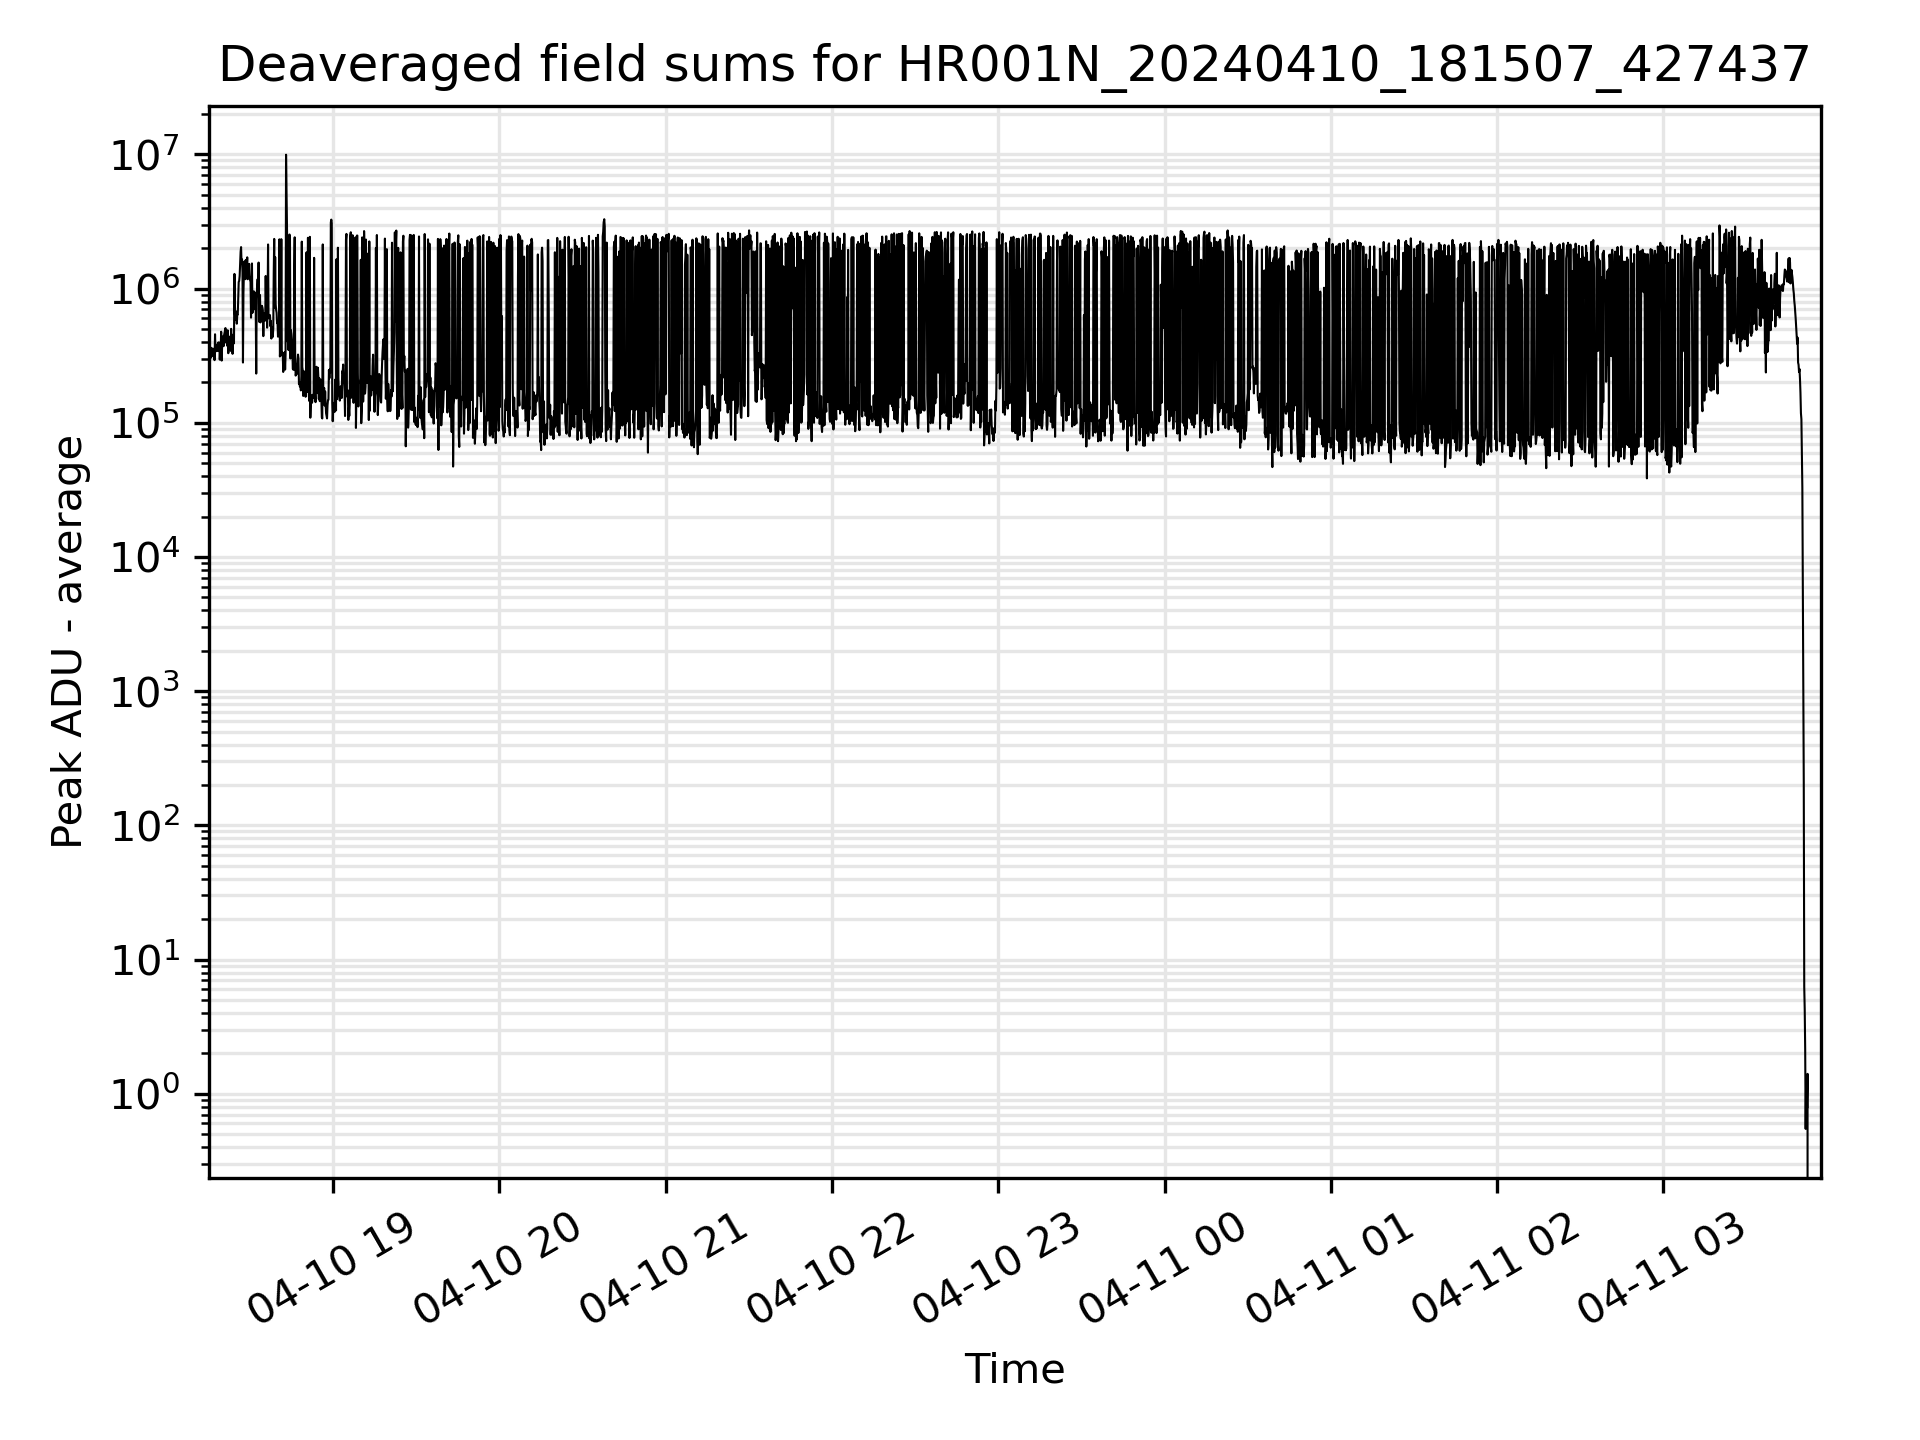Click the y-axis tick label 10^7

click(x=146, y=154)
